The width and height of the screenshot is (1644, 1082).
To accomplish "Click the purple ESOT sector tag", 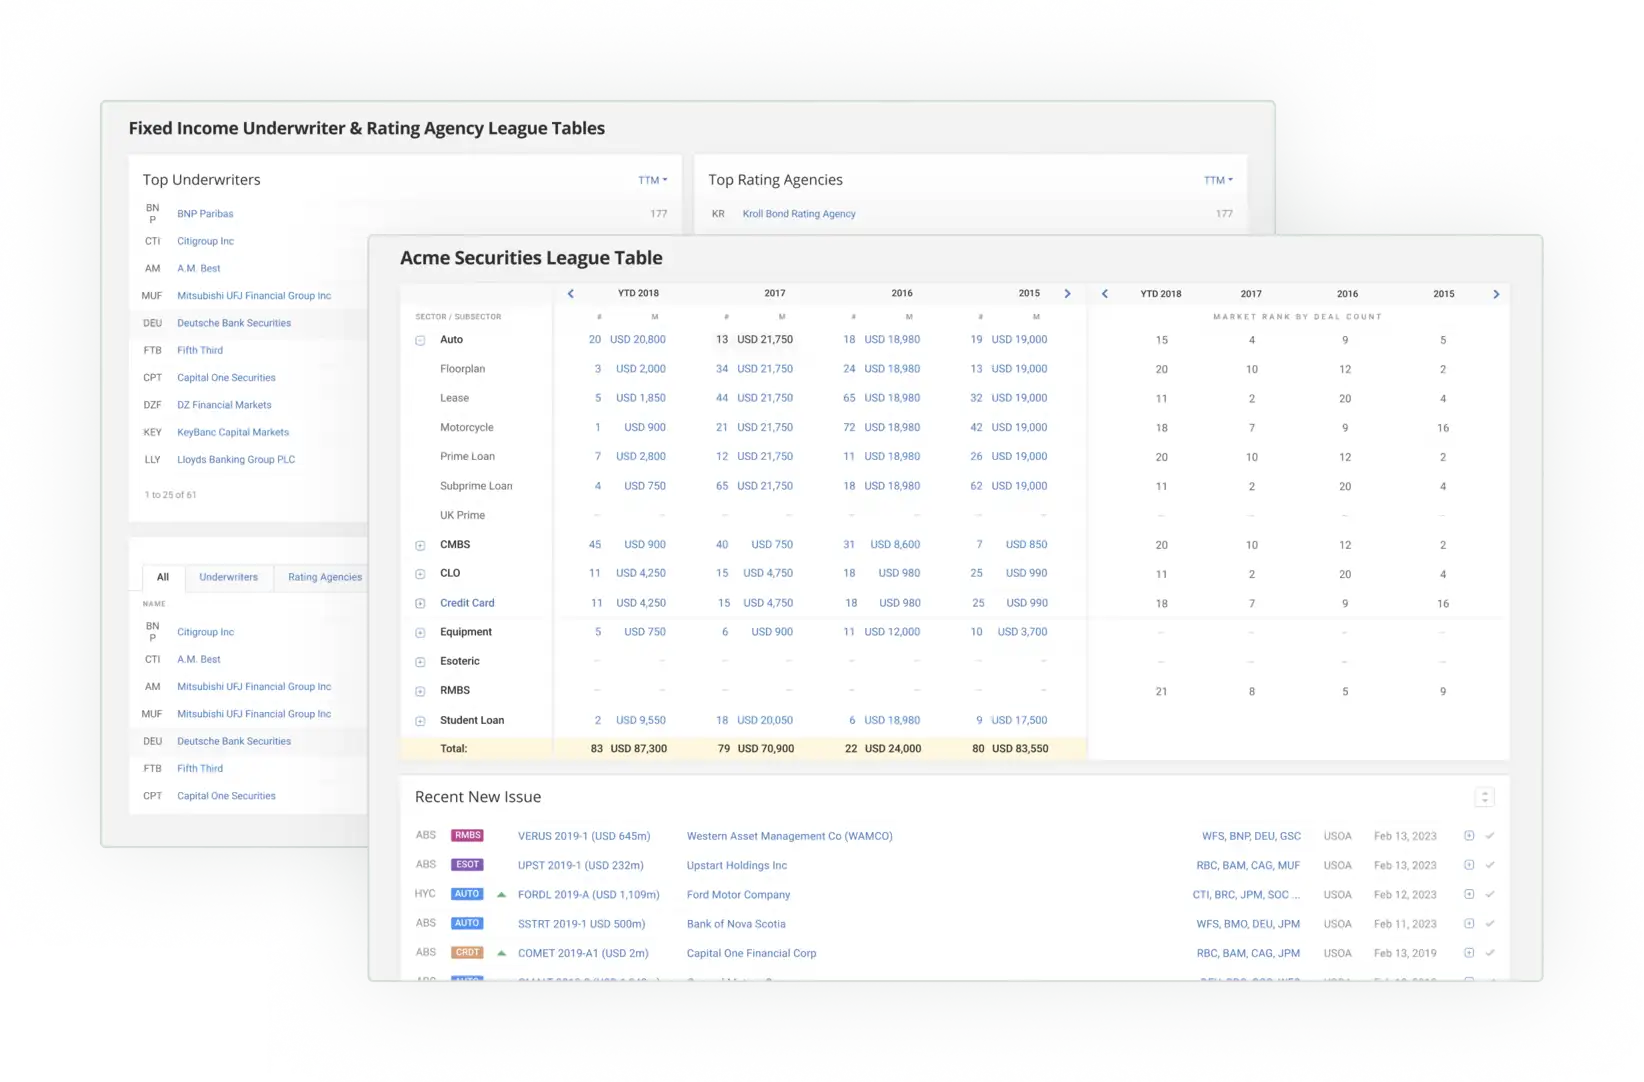I will click(467, 865).
